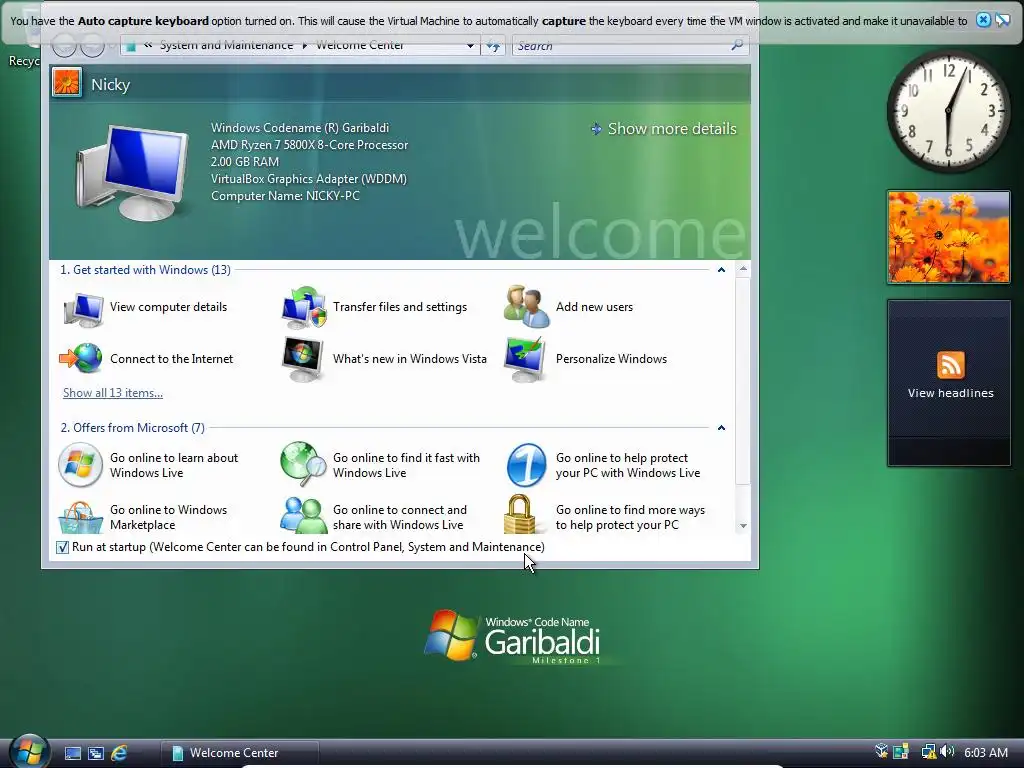Screen dimensions: 1024x768
Task: Click the volume speaker tray icon
Action: (x=947, y=752)
